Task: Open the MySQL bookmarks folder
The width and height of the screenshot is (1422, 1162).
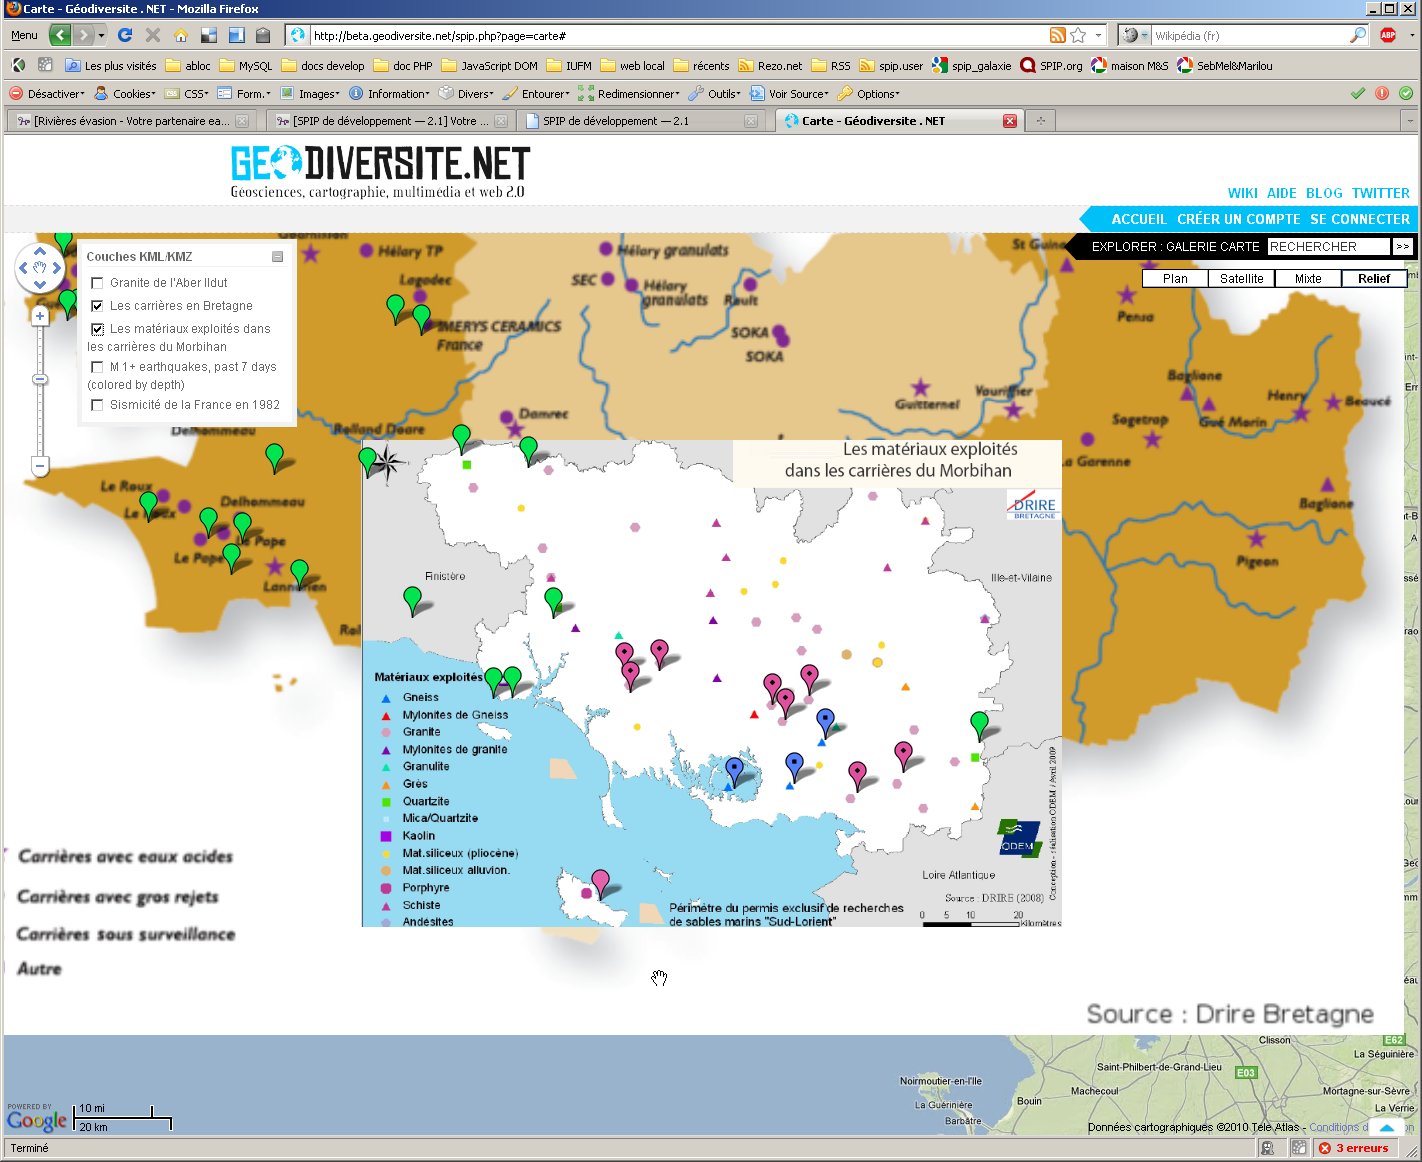Action: coord(246,65)
